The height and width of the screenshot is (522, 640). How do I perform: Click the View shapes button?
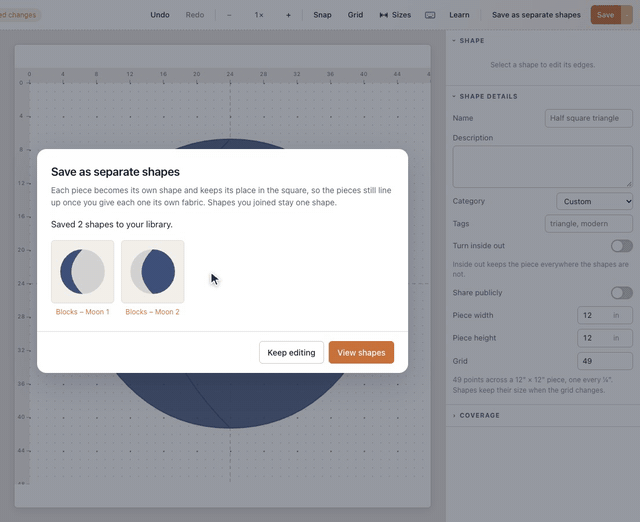pos(361,353)
